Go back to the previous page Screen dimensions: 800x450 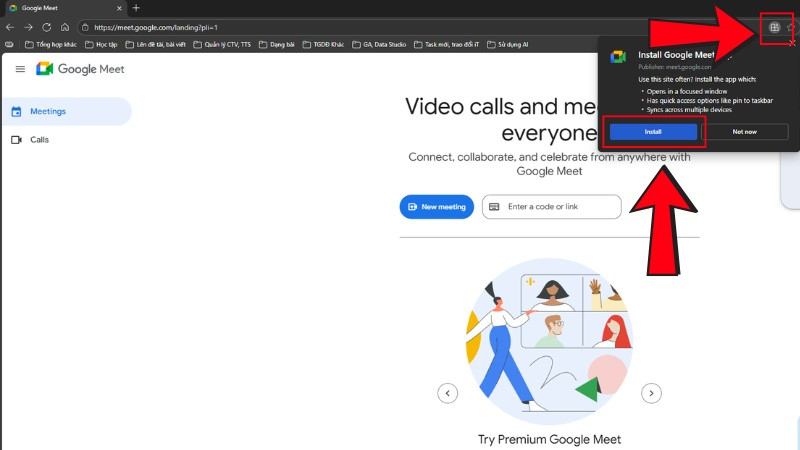click(10, 27)
